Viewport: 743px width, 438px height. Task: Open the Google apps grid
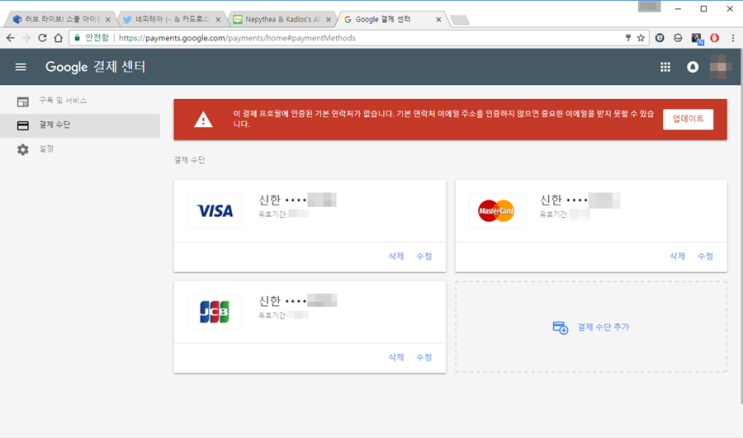click(x=665, y=67)
